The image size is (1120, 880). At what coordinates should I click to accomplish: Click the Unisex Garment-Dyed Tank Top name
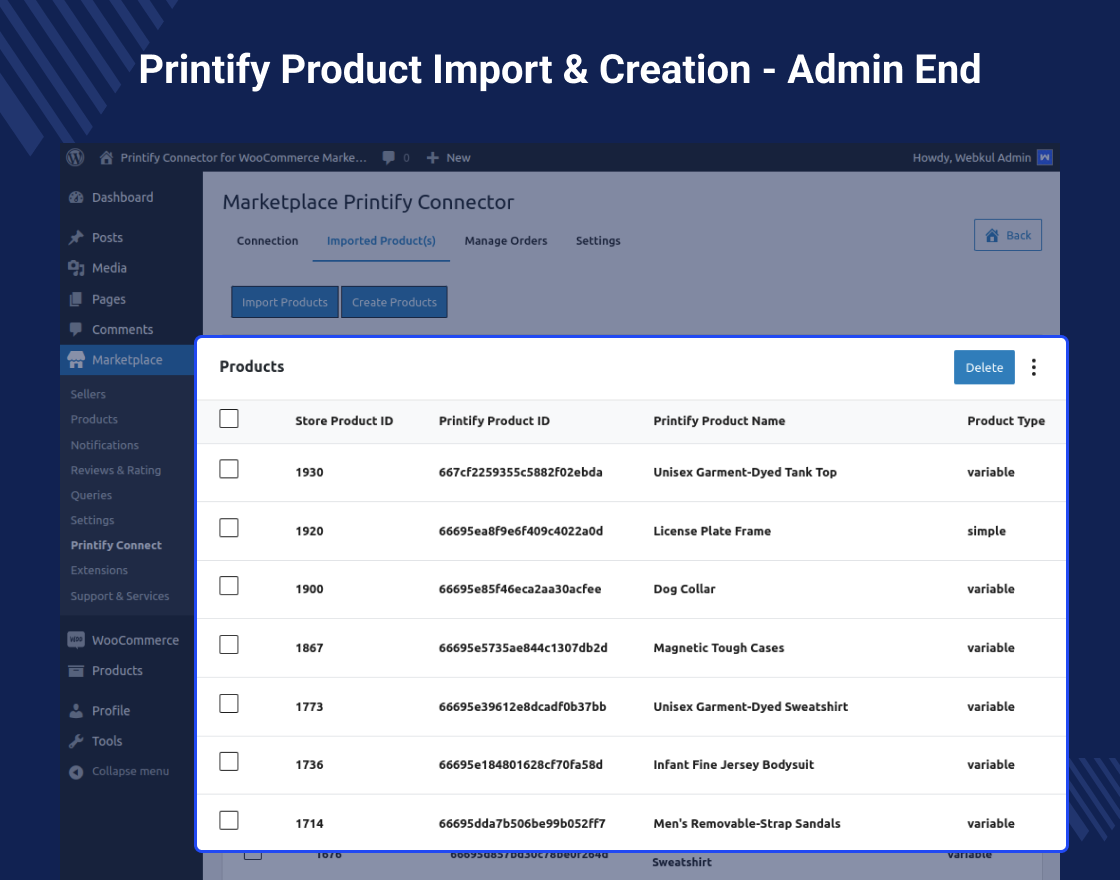click(x=745, y=472)
